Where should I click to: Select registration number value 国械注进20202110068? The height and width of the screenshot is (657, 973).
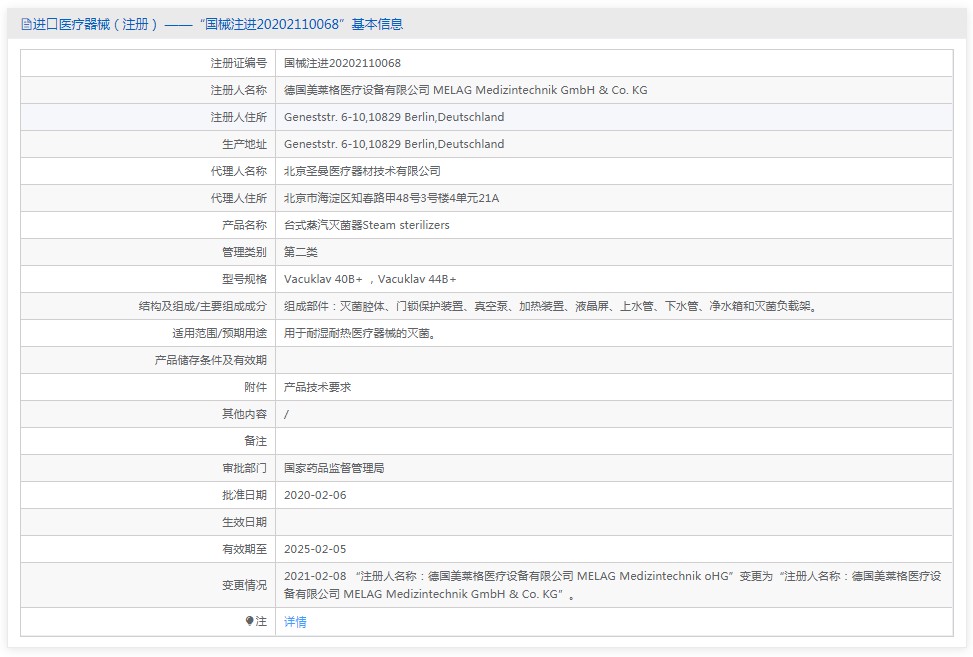click(x=343, y=63)
